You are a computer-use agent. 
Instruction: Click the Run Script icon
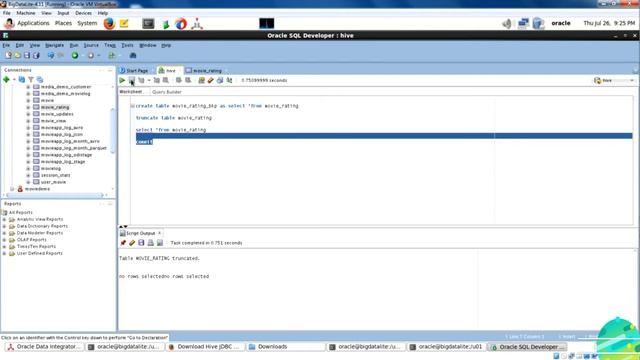[x=131, y=80]
